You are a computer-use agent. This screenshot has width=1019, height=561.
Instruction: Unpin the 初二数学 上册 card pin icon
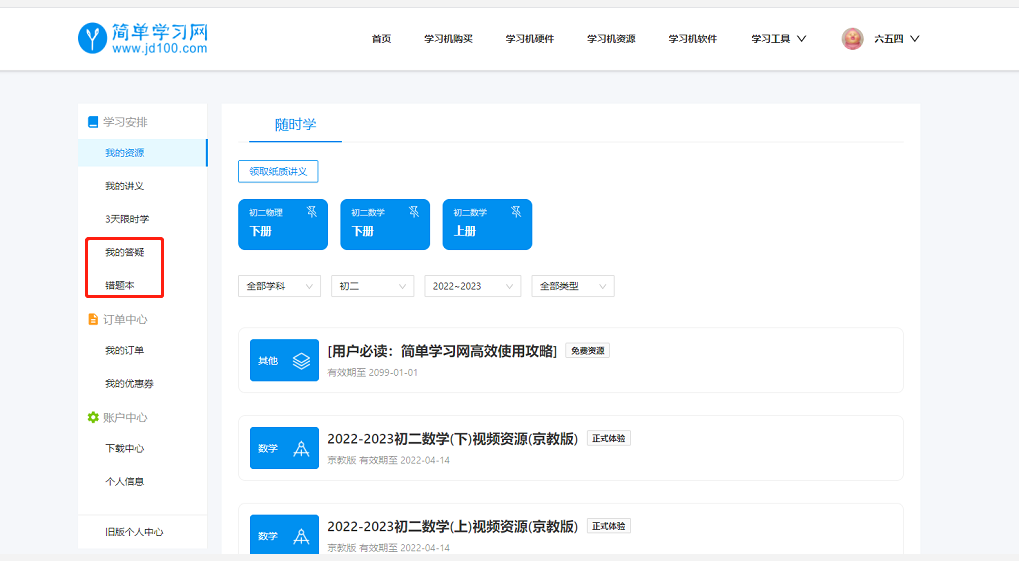[x=516, y=212]
